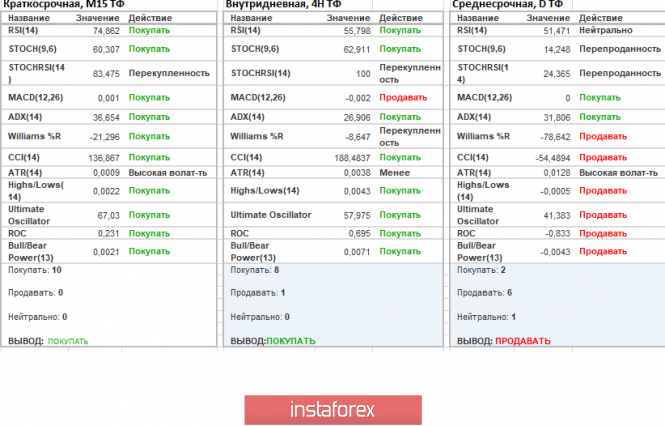Image resolution: width=665 pixels, height=426 pixels.
Task: Click Продавать: 6 summary in daily table
Action: (x=484, y=293)
